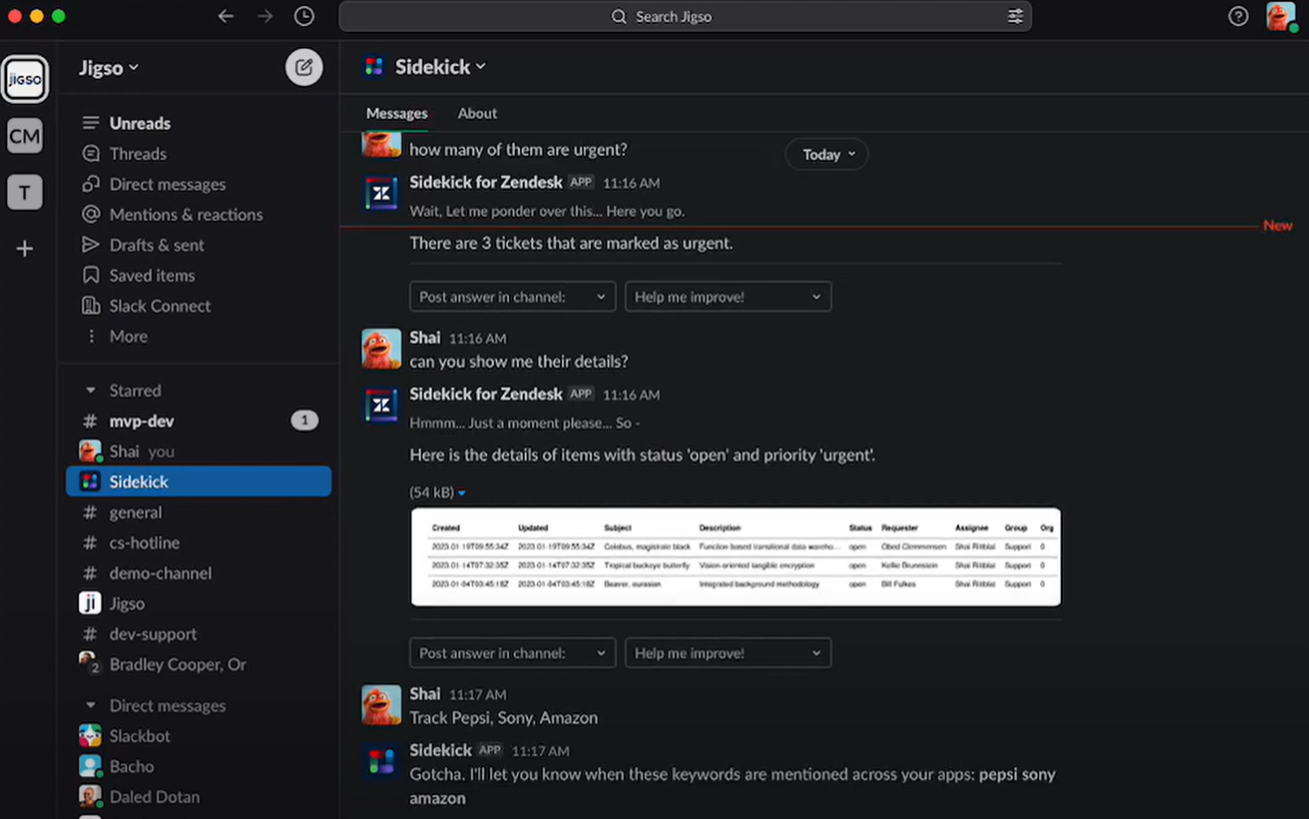The image size is (1309, 819).
Task: View history using the clock icon
Action: [304, 16]
